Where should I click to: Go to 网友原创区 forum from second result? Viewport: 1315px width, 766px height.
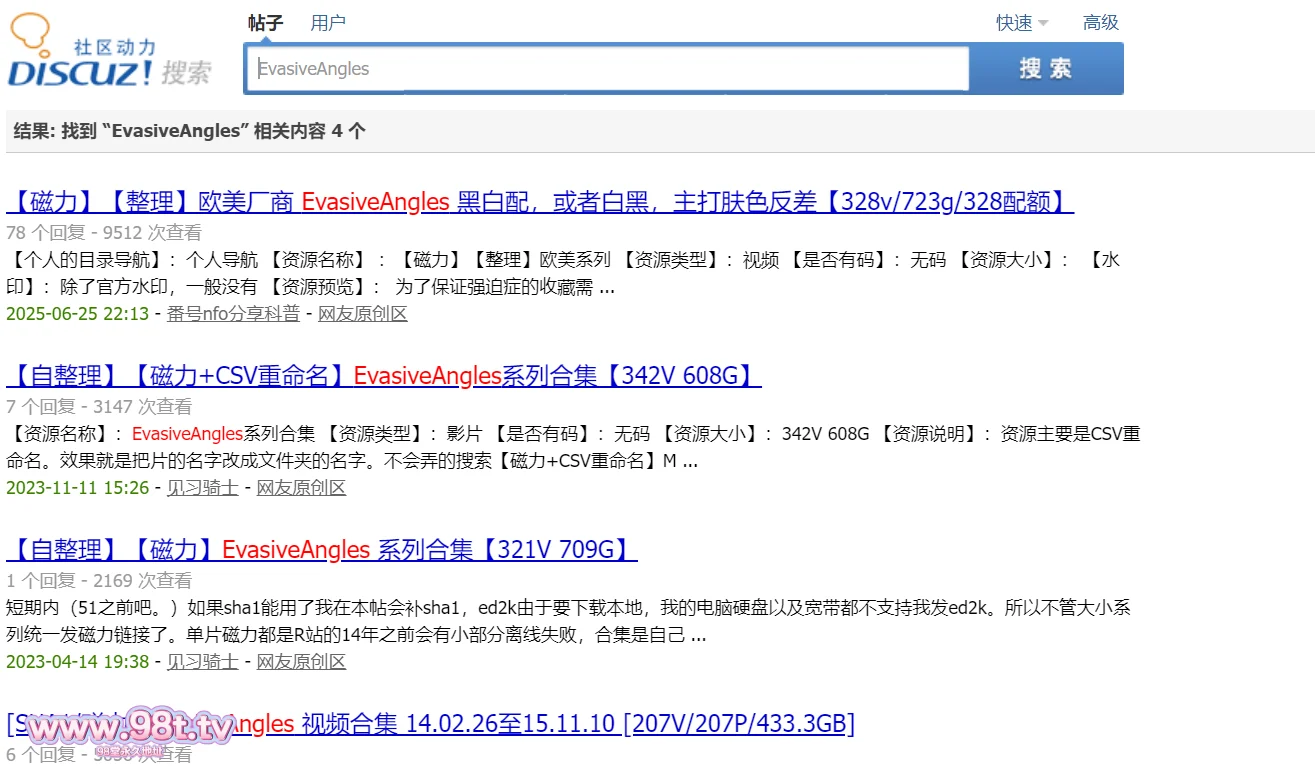click(x=301, y=488)
